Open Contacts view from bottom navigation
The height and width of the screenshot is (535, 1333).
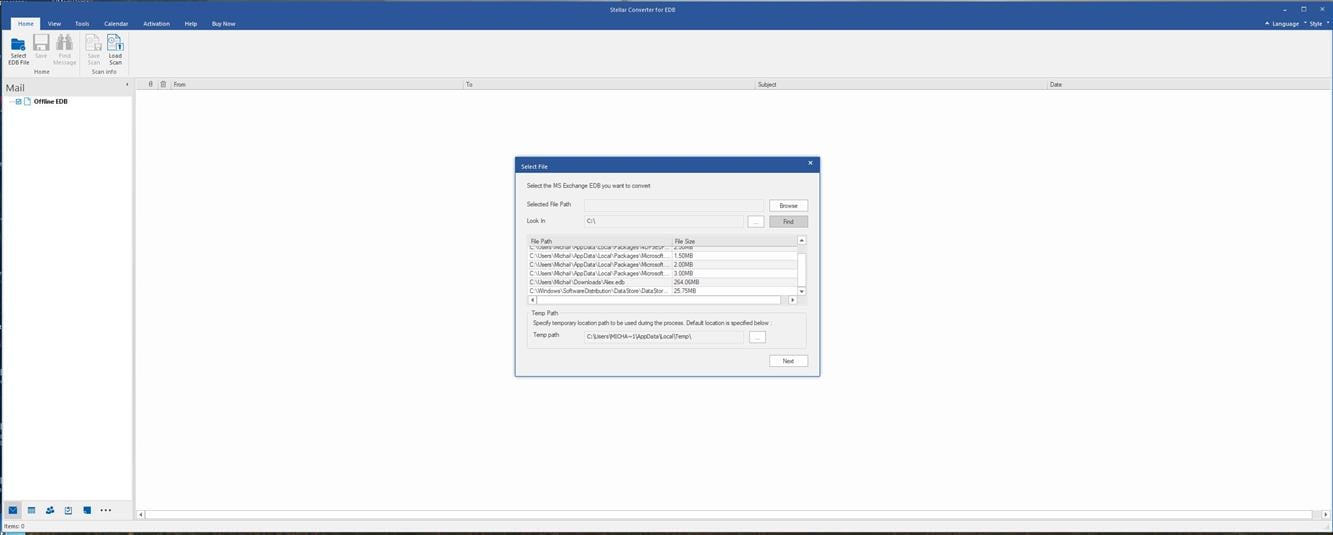50,510
